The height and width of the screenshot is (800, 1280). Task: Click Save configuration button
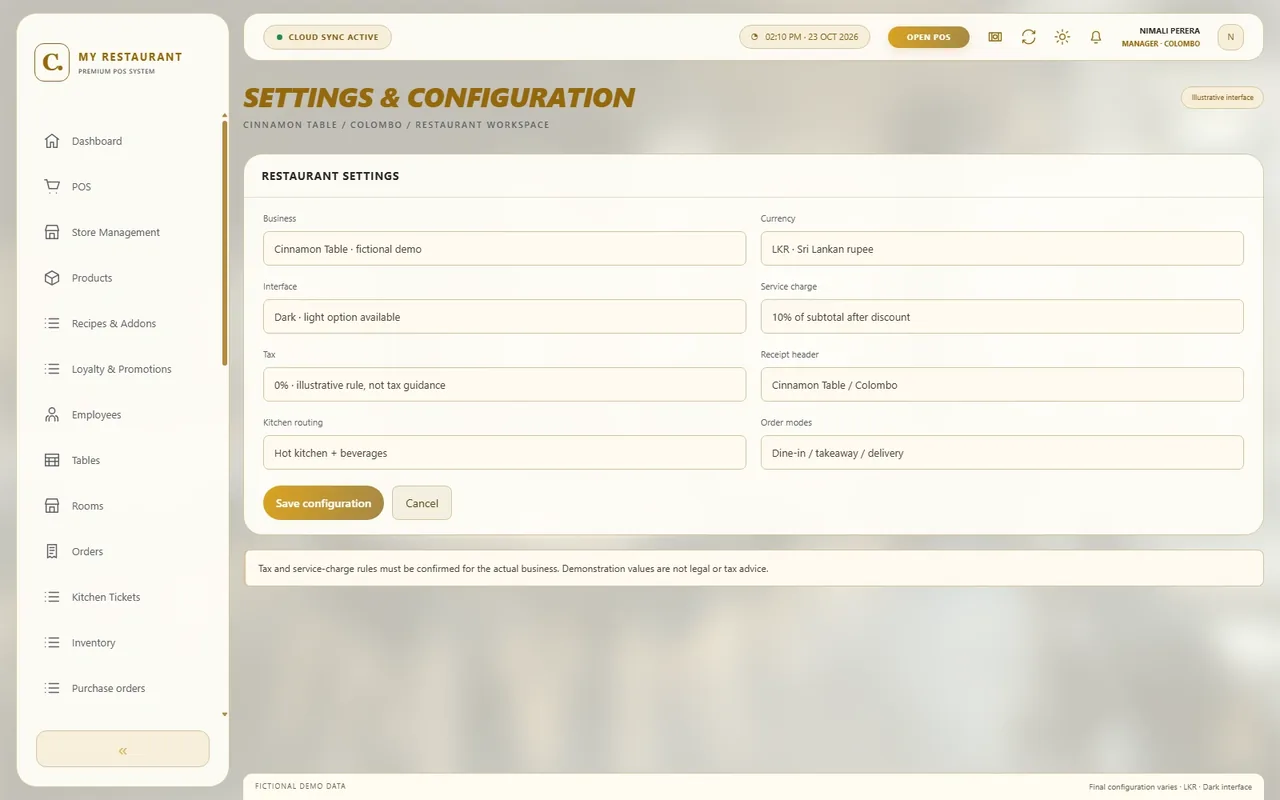tap(323, 503)
